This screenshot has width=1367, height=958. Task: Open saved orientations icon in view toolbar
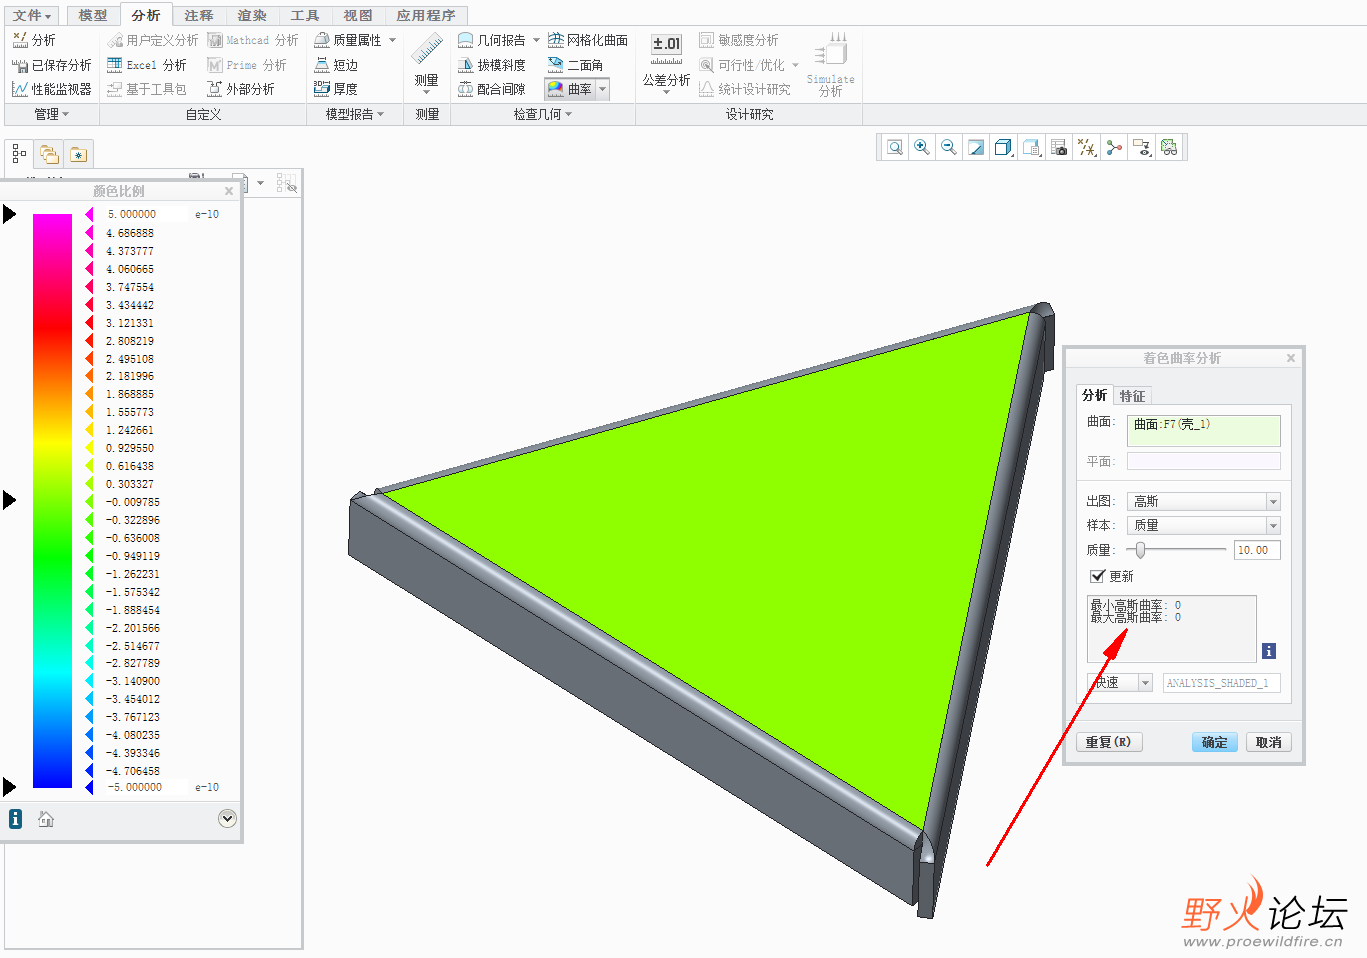click(1032, 148)
